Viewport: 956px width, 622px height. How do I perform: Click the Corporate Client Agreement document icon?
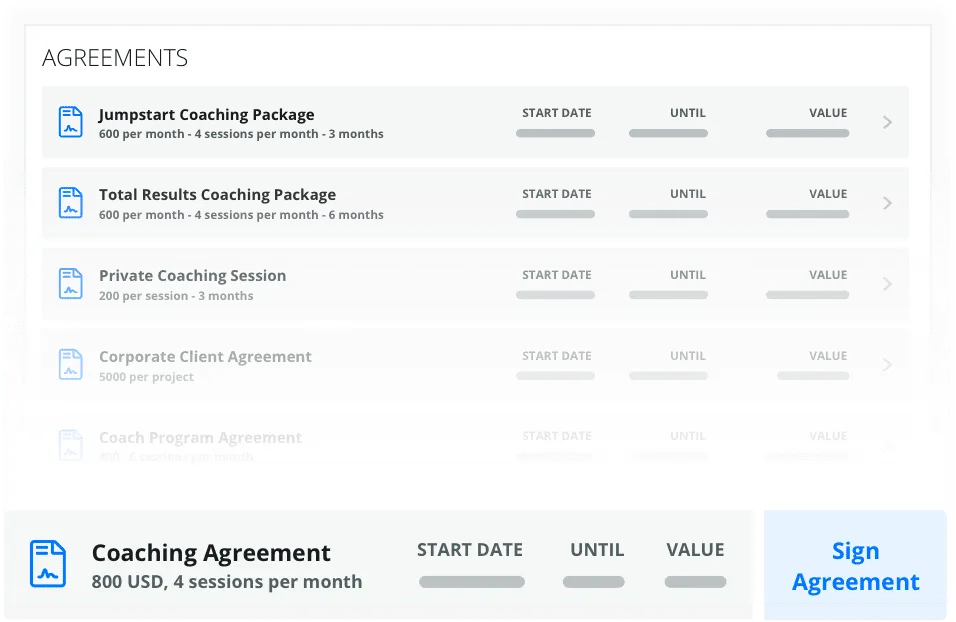70,364
